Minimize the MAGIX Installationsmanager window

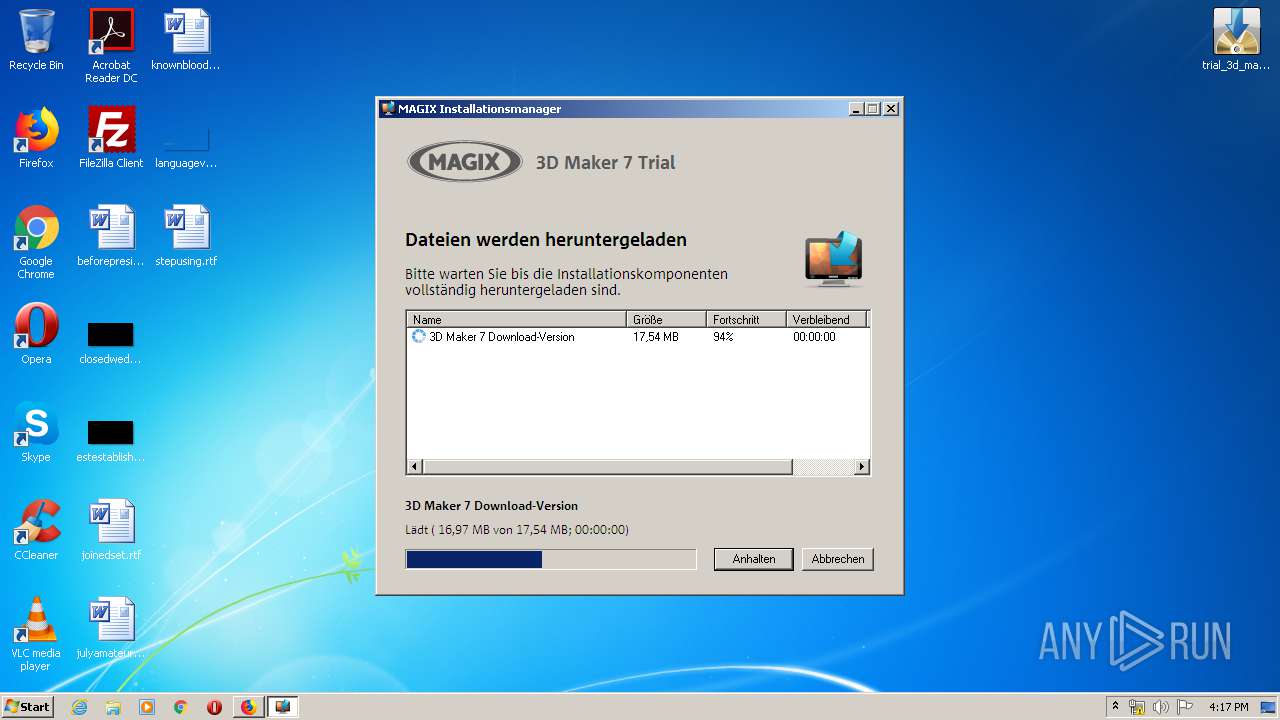(856, 109)
